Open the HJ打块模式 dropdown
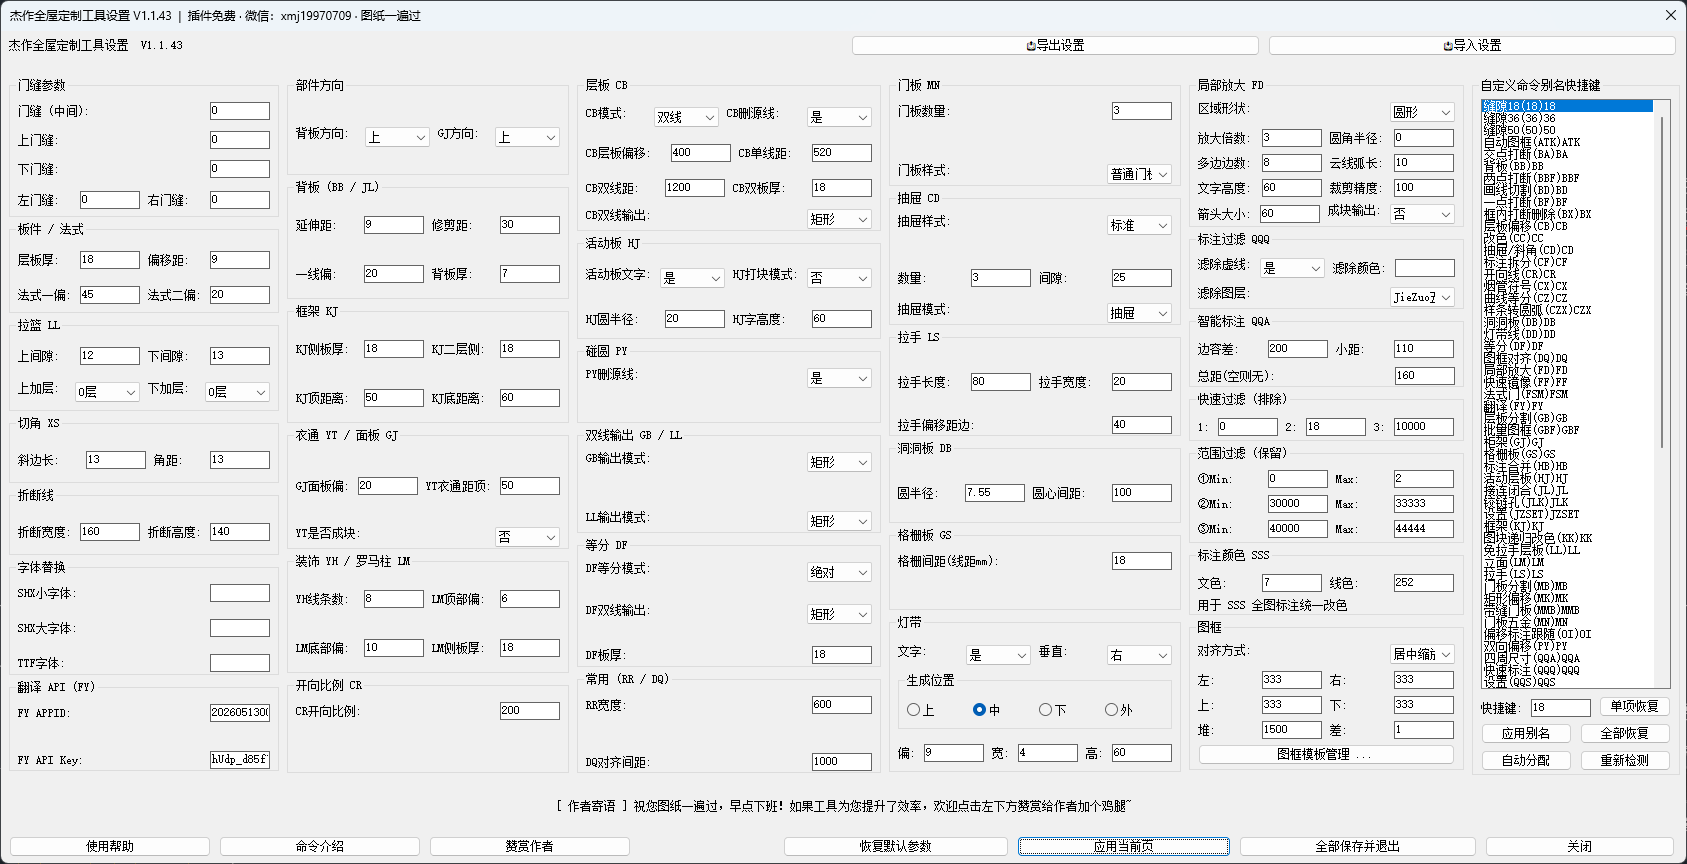This screenshot has width=1687, height=864. [x=839, y=278]
